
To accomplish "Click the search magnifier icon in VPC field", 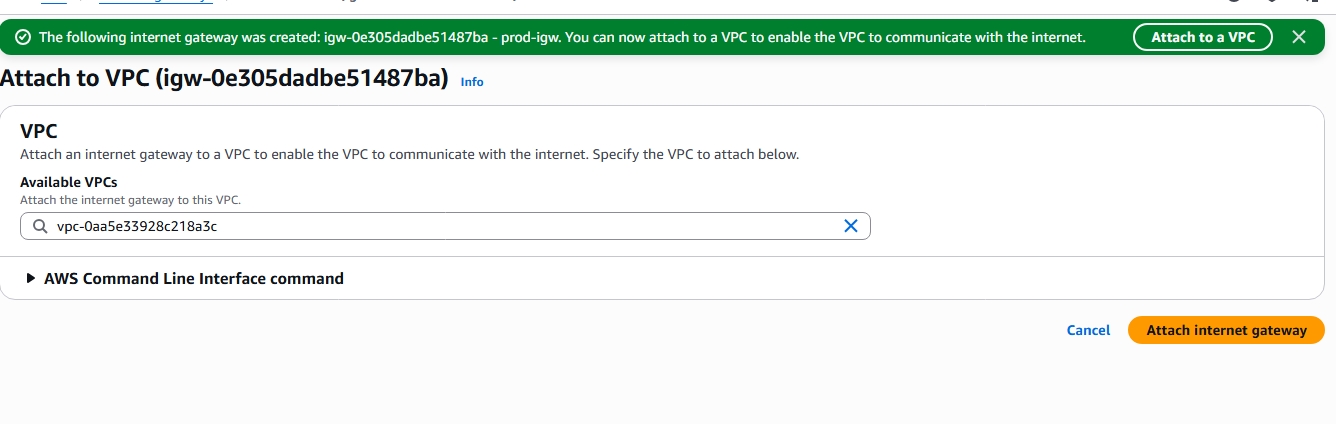I will (40, 226).
